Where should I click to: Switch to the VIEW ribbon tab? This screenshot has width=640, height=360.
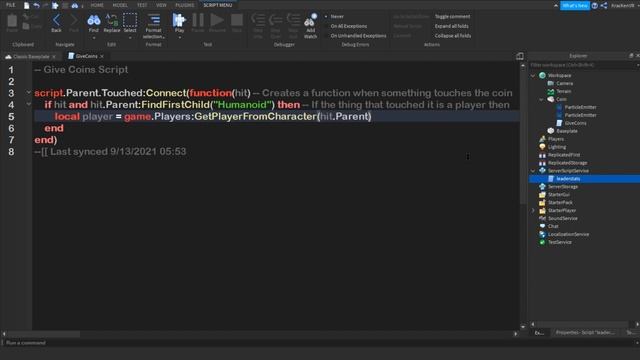coord(161,5)
